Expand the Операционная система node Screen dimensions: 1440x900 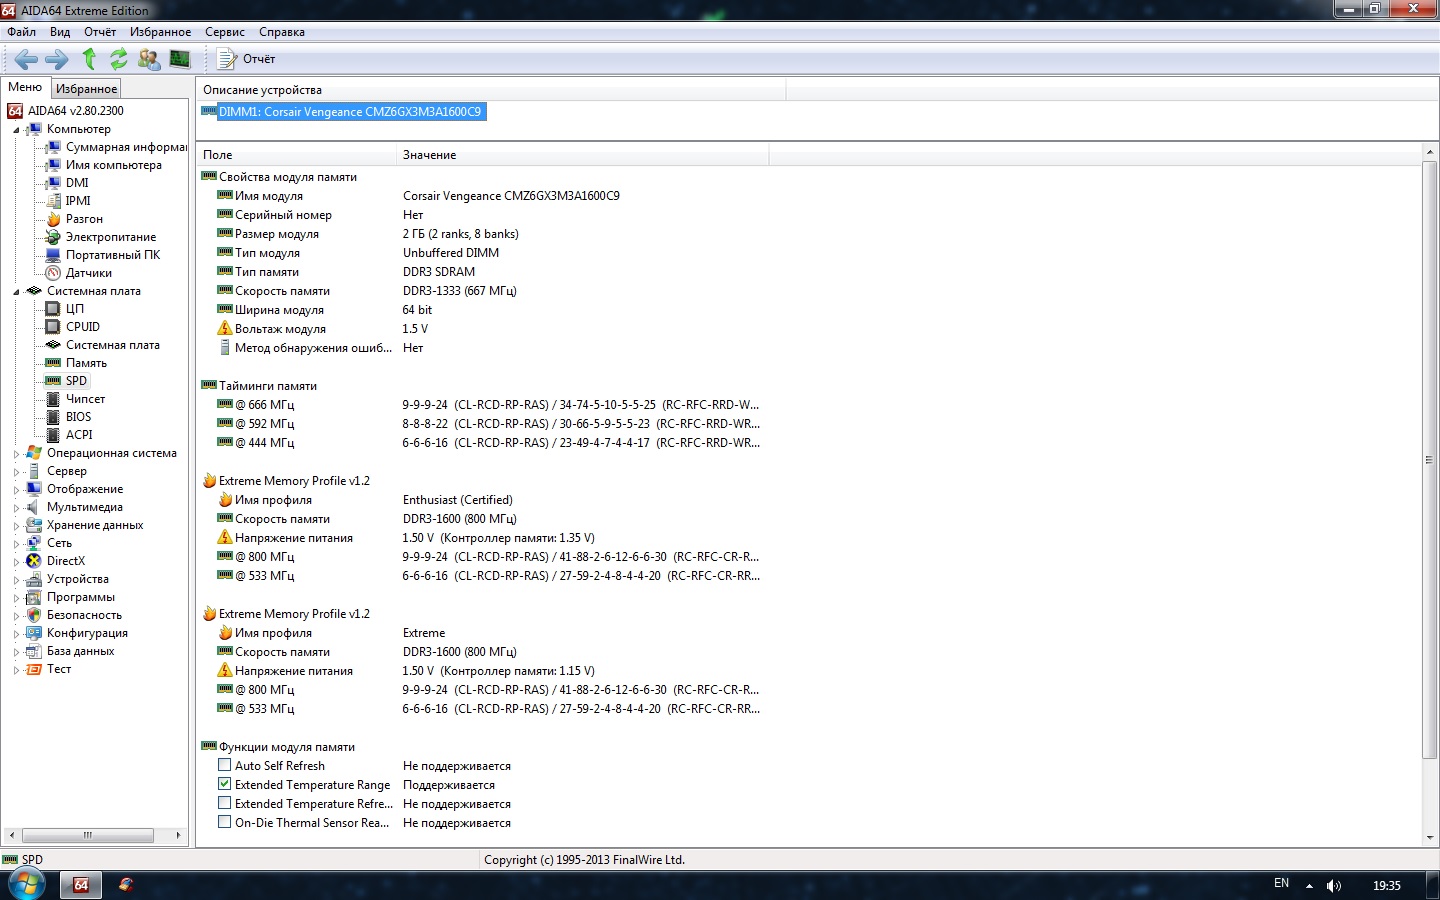[x=16, y=454]
